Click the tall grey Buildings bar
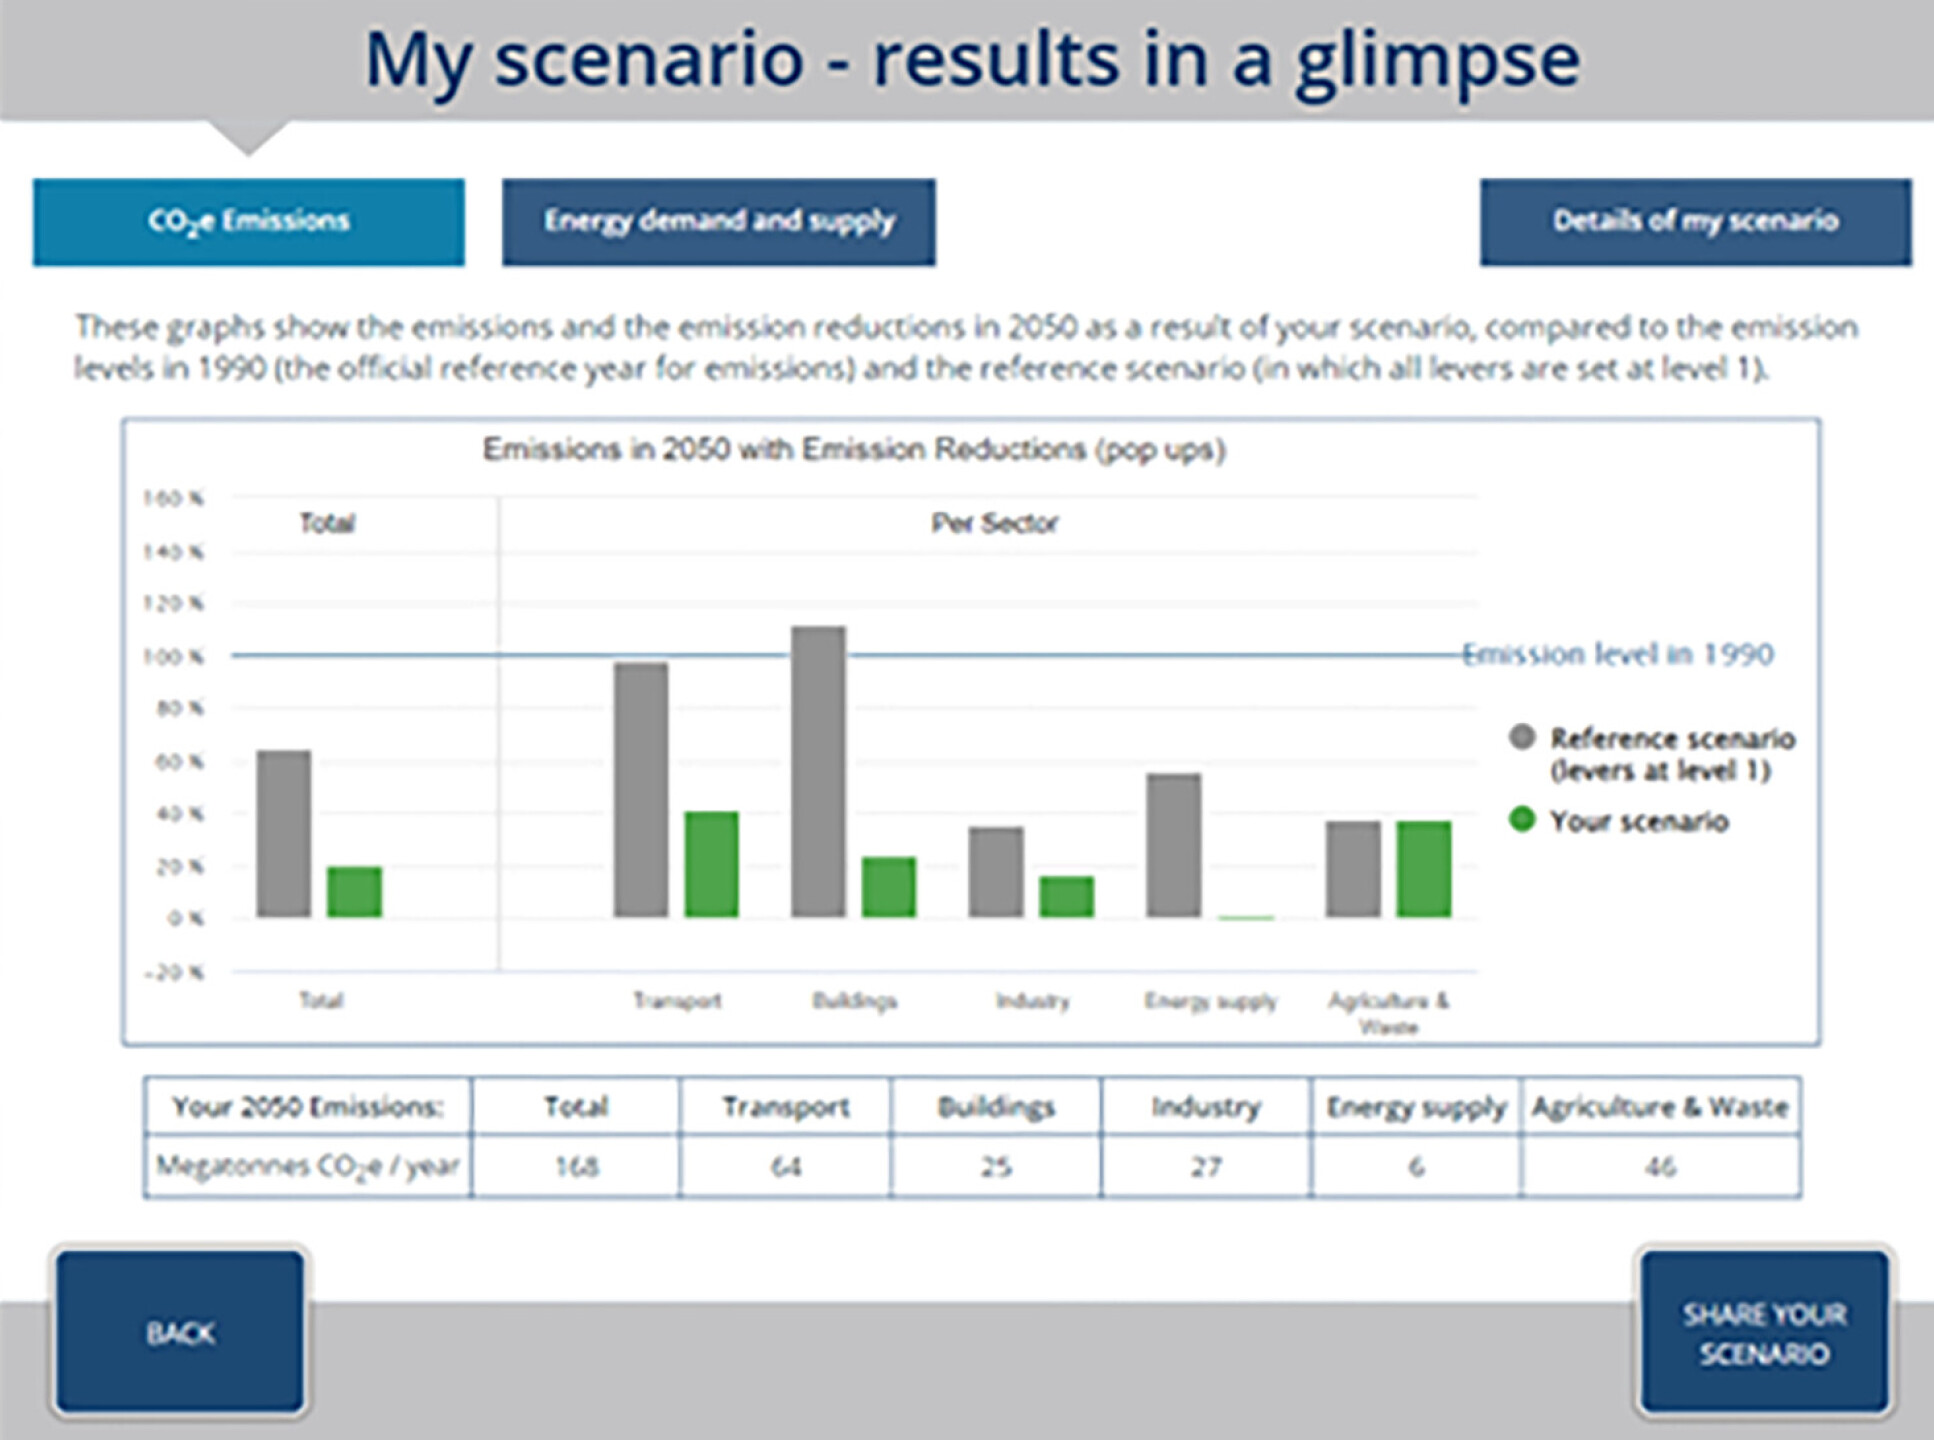 point(818,771)
